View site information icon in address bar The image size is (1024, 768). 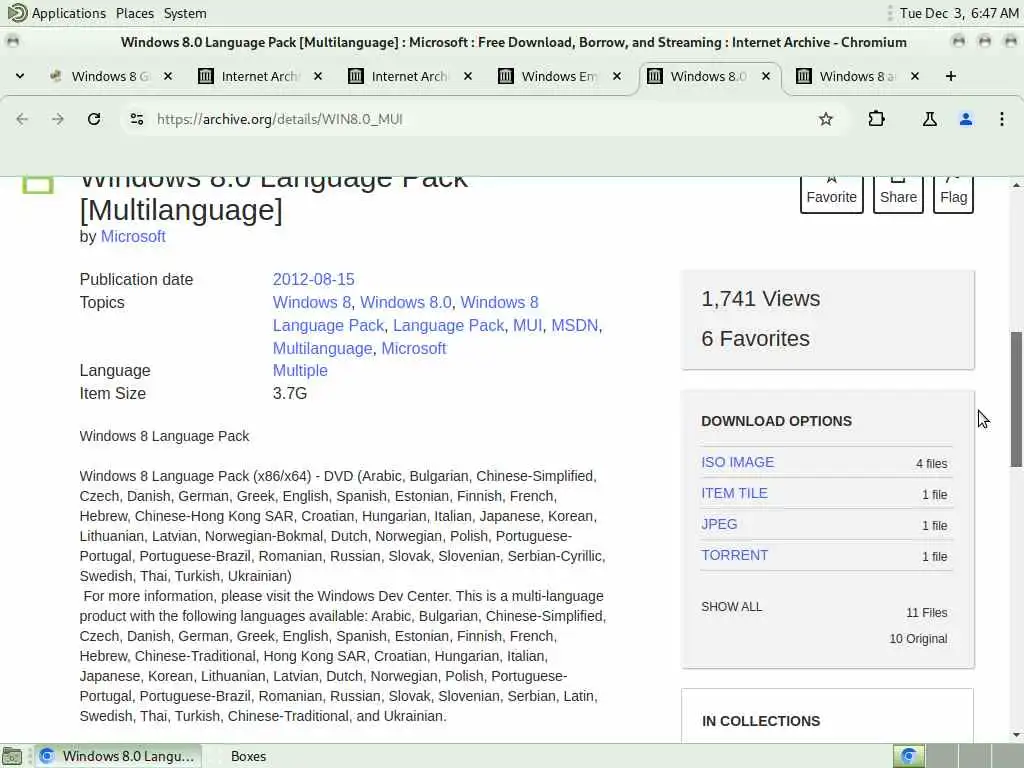coord(136,119)
